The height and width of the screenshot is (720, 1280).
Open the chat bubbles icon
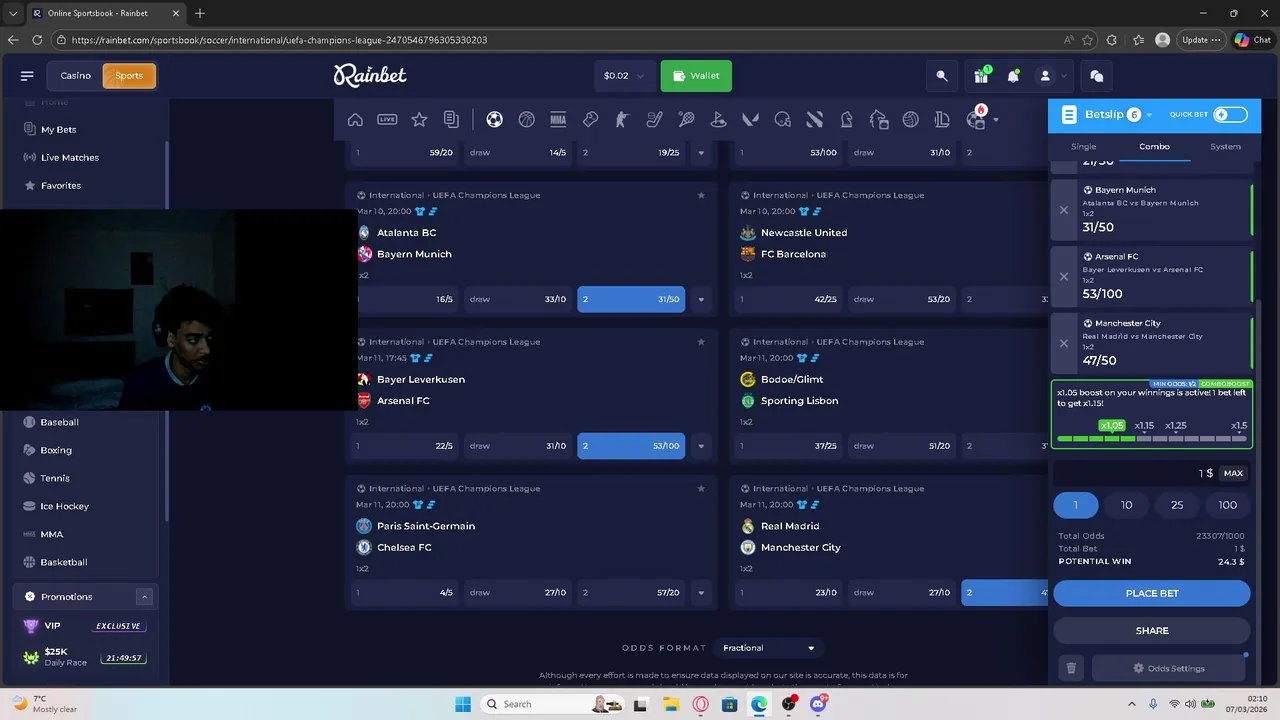click(x=1096, y=76)
